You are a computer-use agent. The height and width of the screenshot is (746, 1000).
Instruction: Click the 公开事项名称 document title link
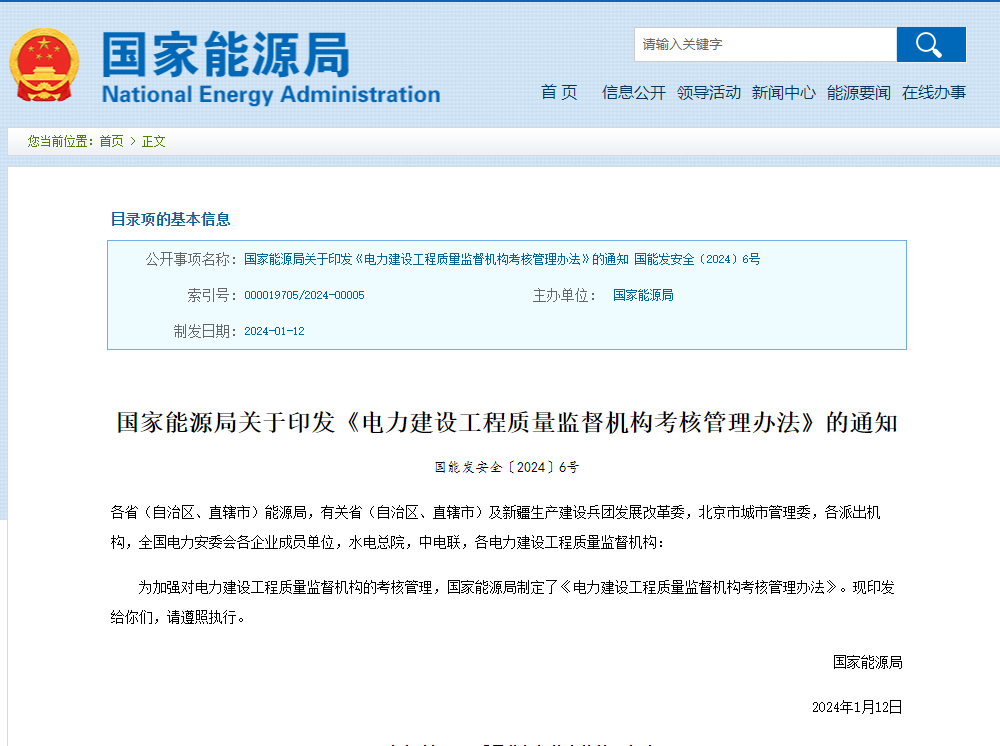tap(502, 259)
